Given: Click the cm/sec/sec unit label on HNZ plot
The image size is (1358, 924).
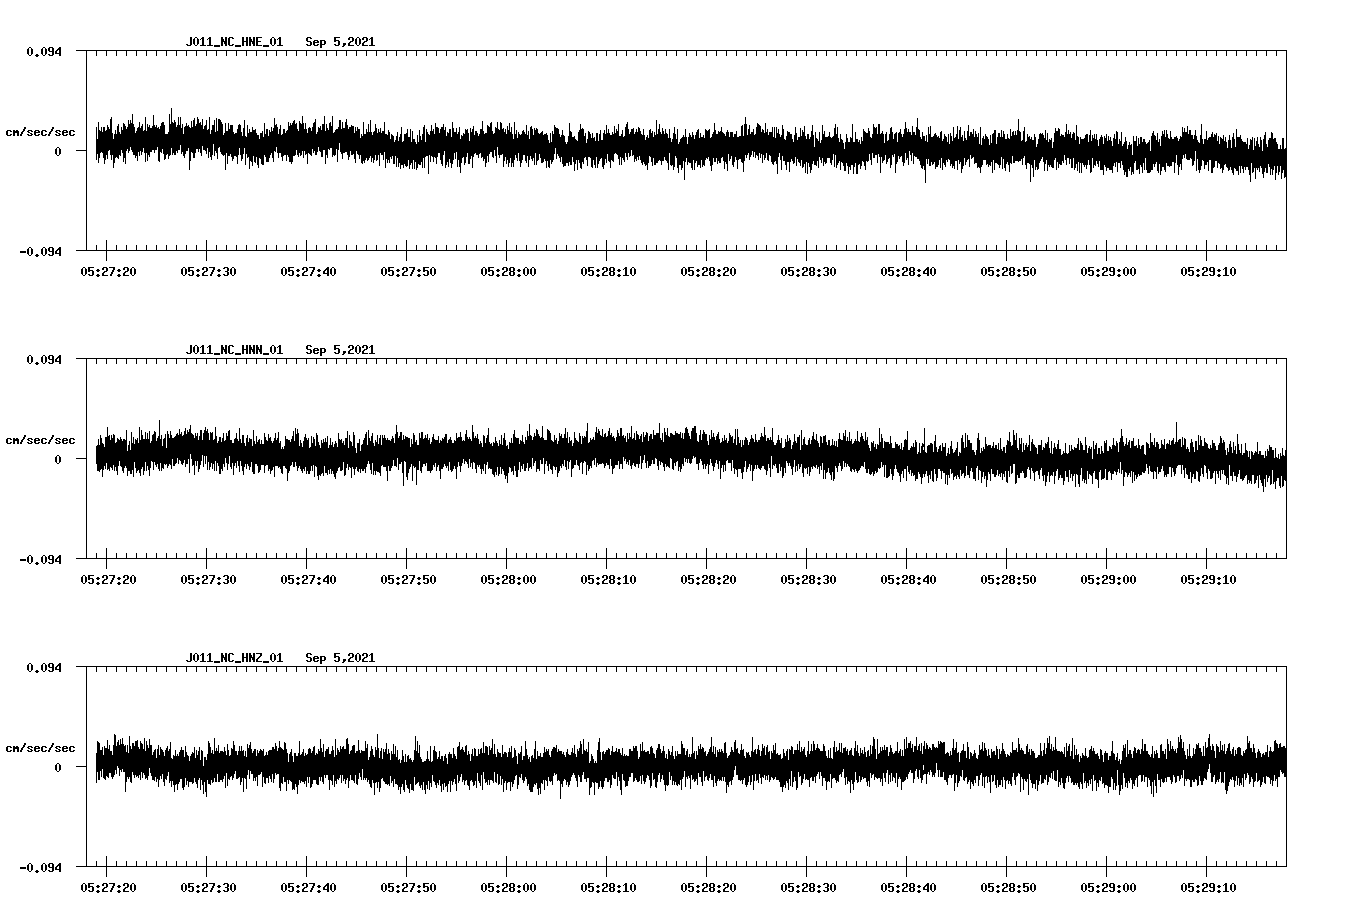Looking at the screenshot, I should tap(40, 748).
